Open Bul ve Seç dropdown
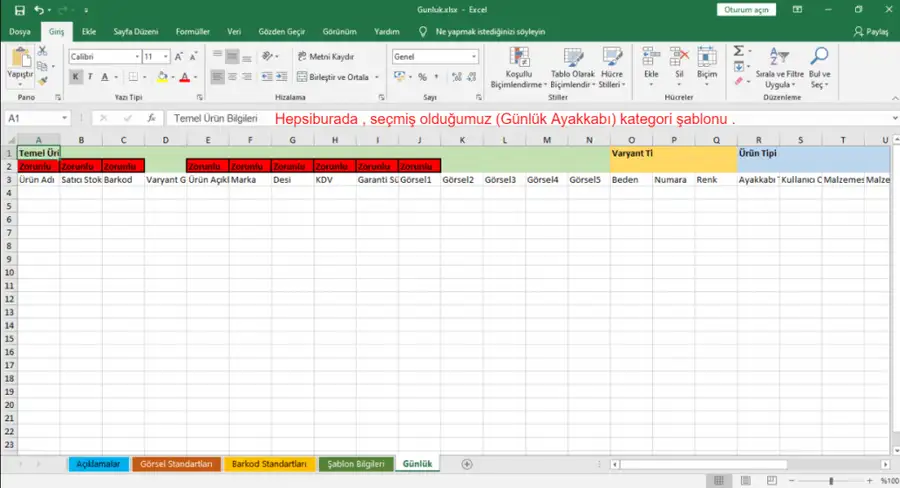 (819, 68)
